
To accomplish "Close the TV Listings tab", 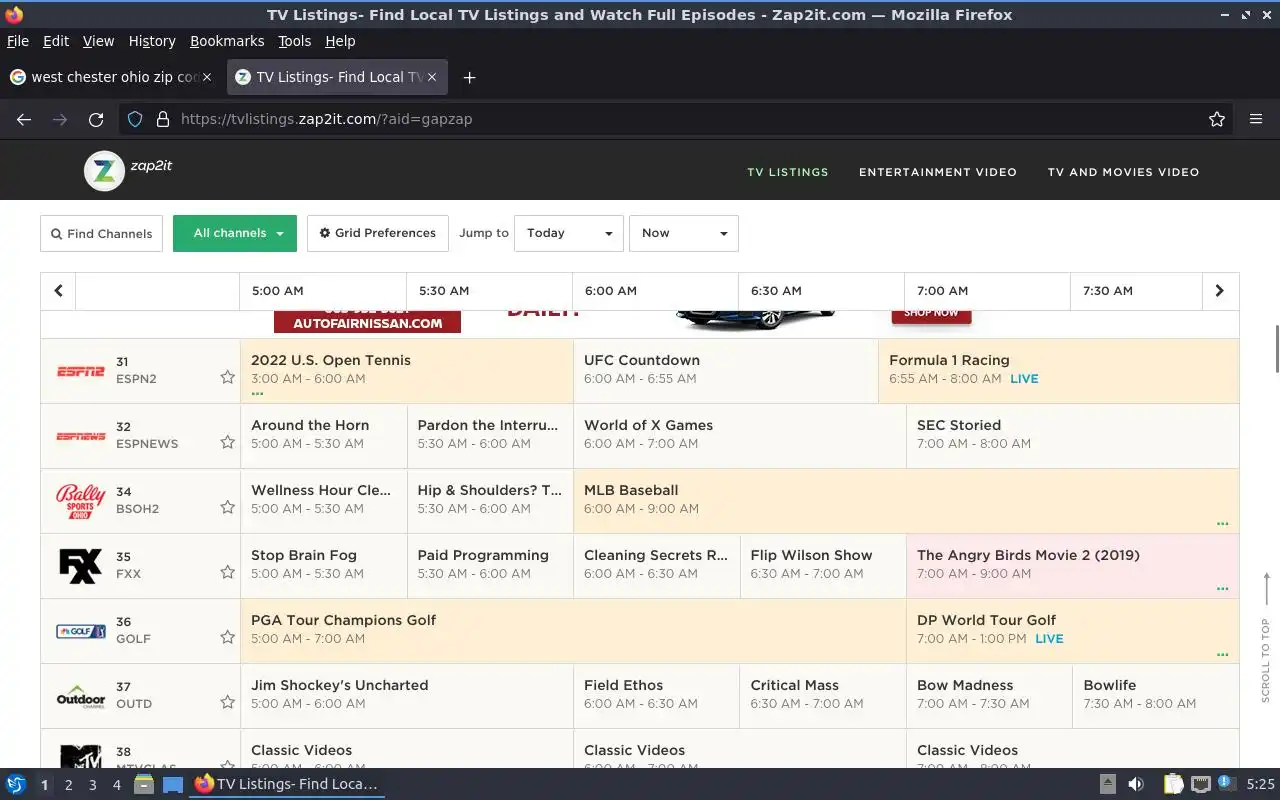I will [x=432, y=77].
